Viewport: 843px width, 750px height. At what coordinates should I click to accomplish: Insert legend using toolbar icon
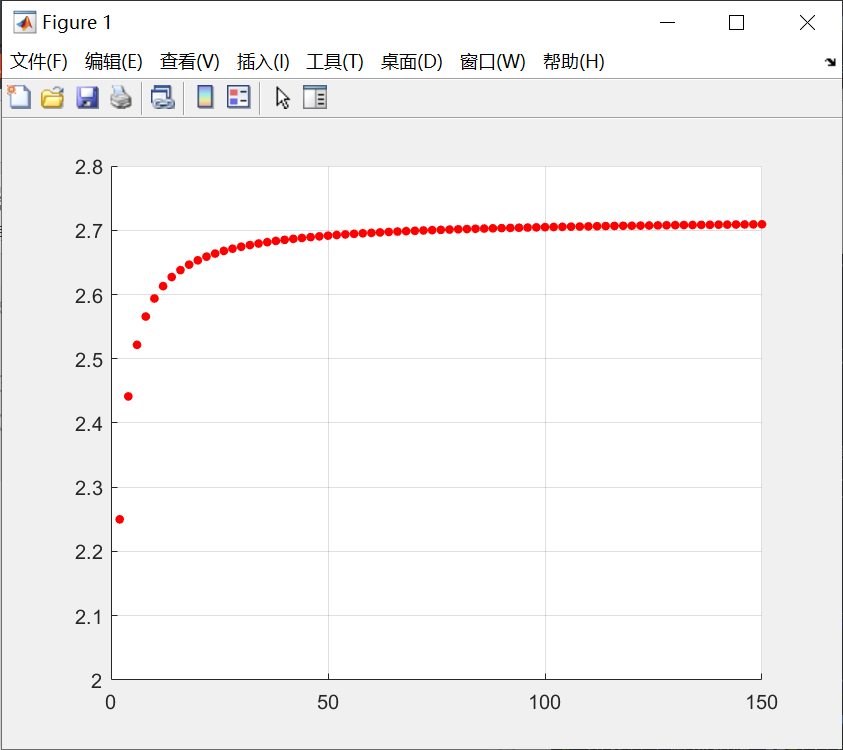239,97
